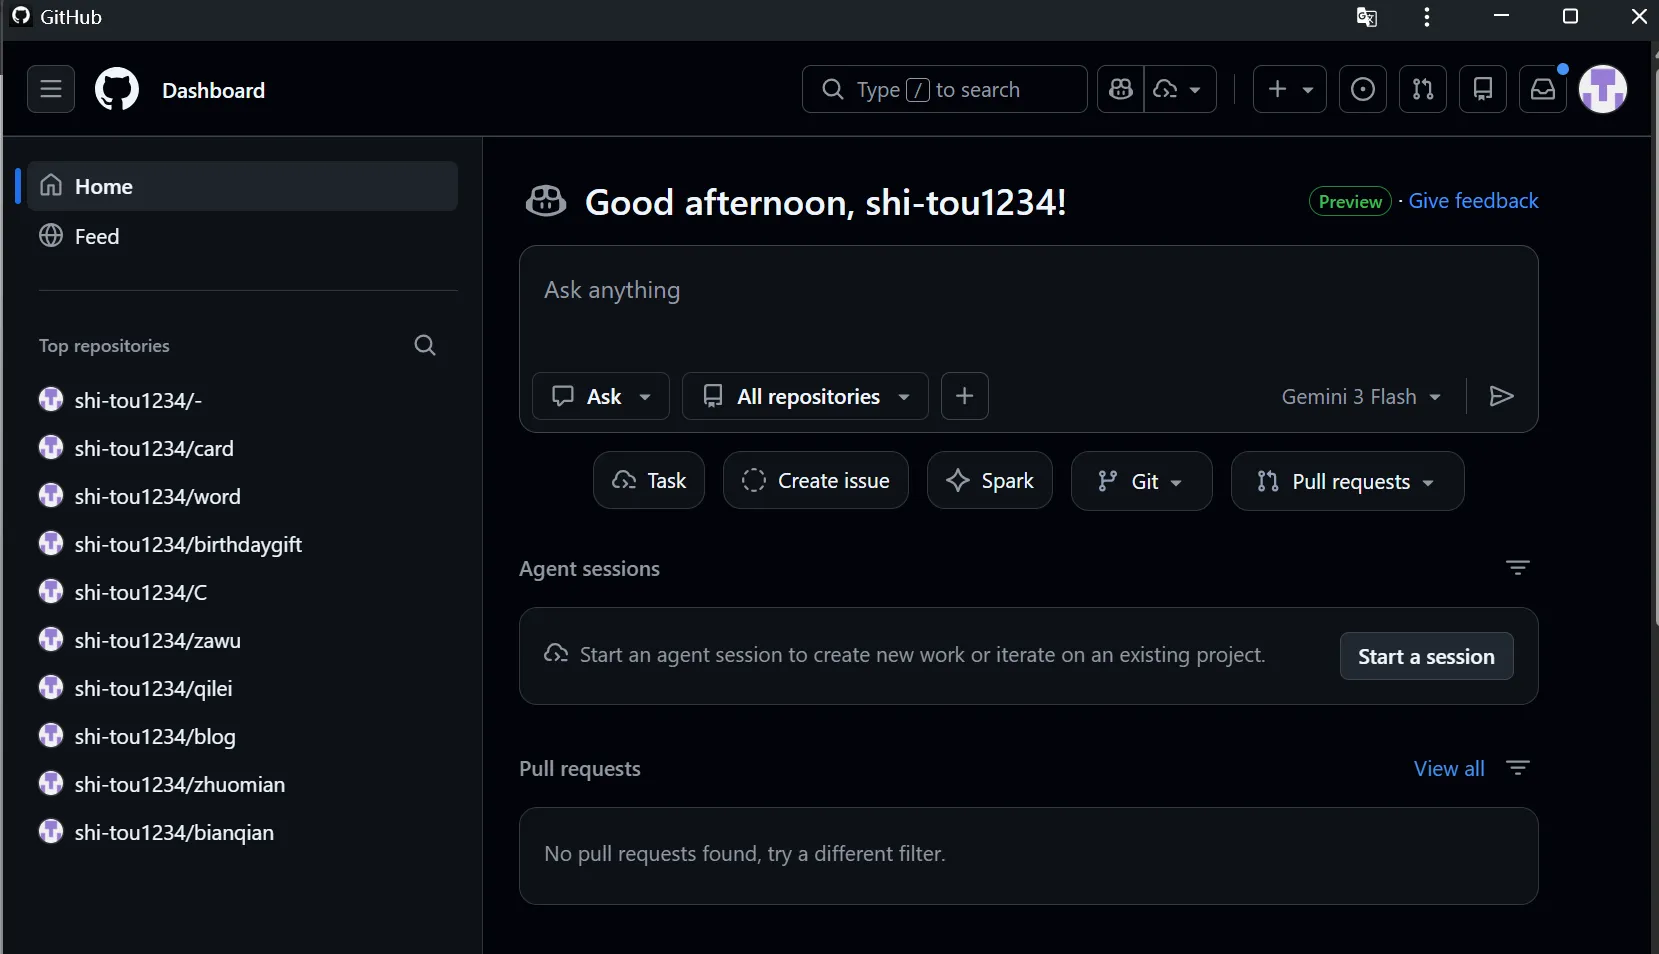Viewport: 1659px width, 954px height.
Task: Open Copilot chat icon in header
Action: (x=1121, y=90)
